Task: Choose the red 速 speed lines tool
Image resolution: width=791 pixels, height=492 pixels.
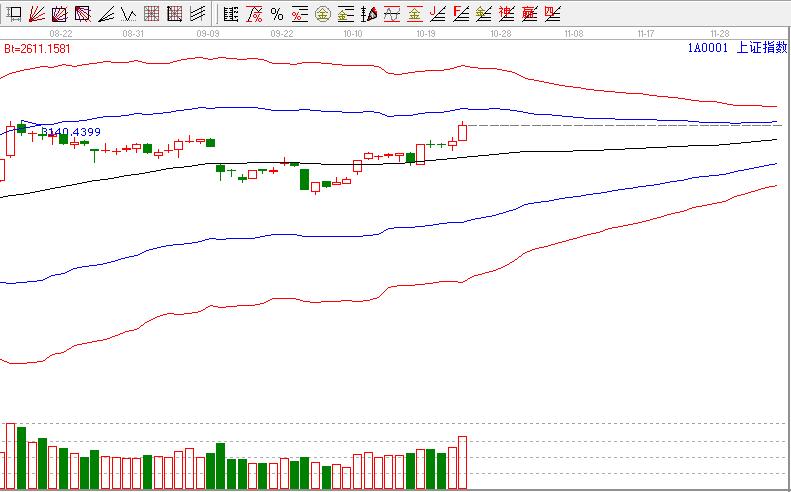Action: pos(506,14)
